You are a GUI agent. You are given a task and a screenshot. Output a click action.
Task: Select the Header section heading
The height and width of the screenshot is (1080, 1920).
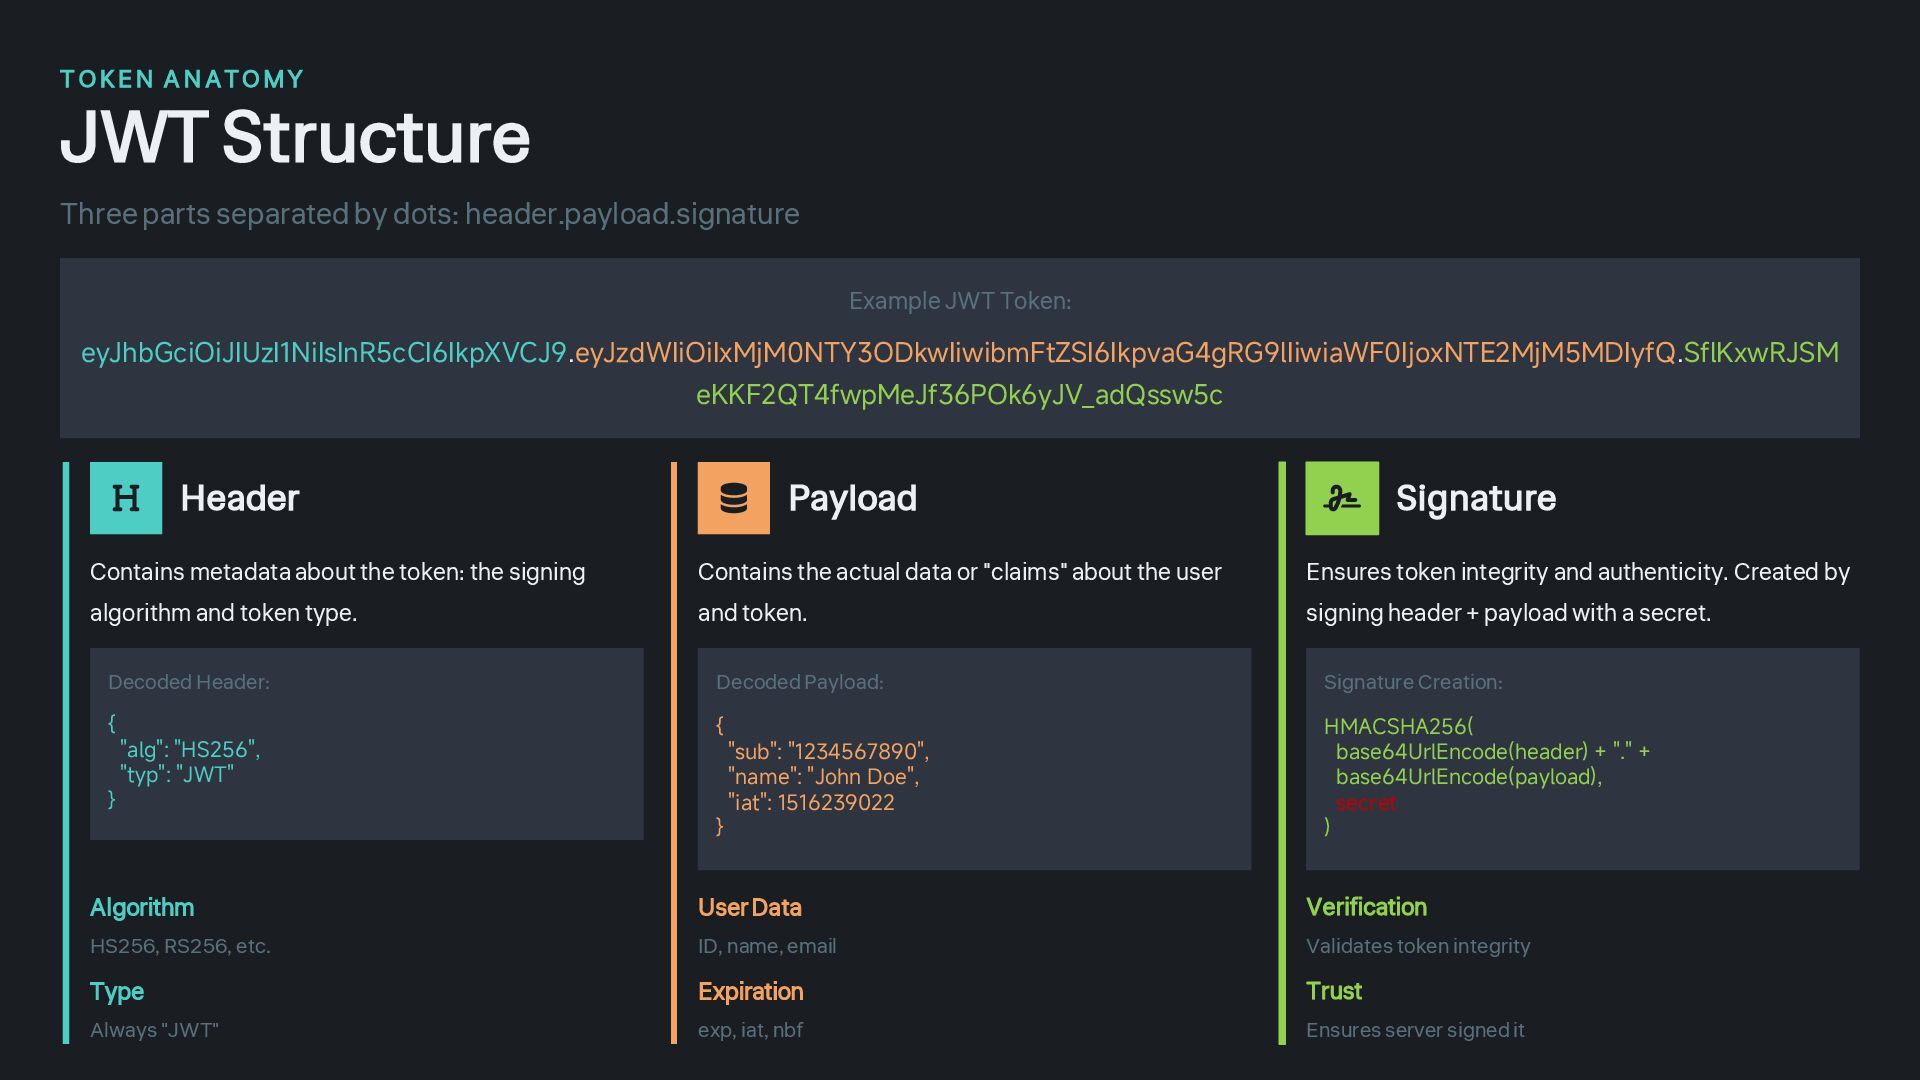coord(239,498)
